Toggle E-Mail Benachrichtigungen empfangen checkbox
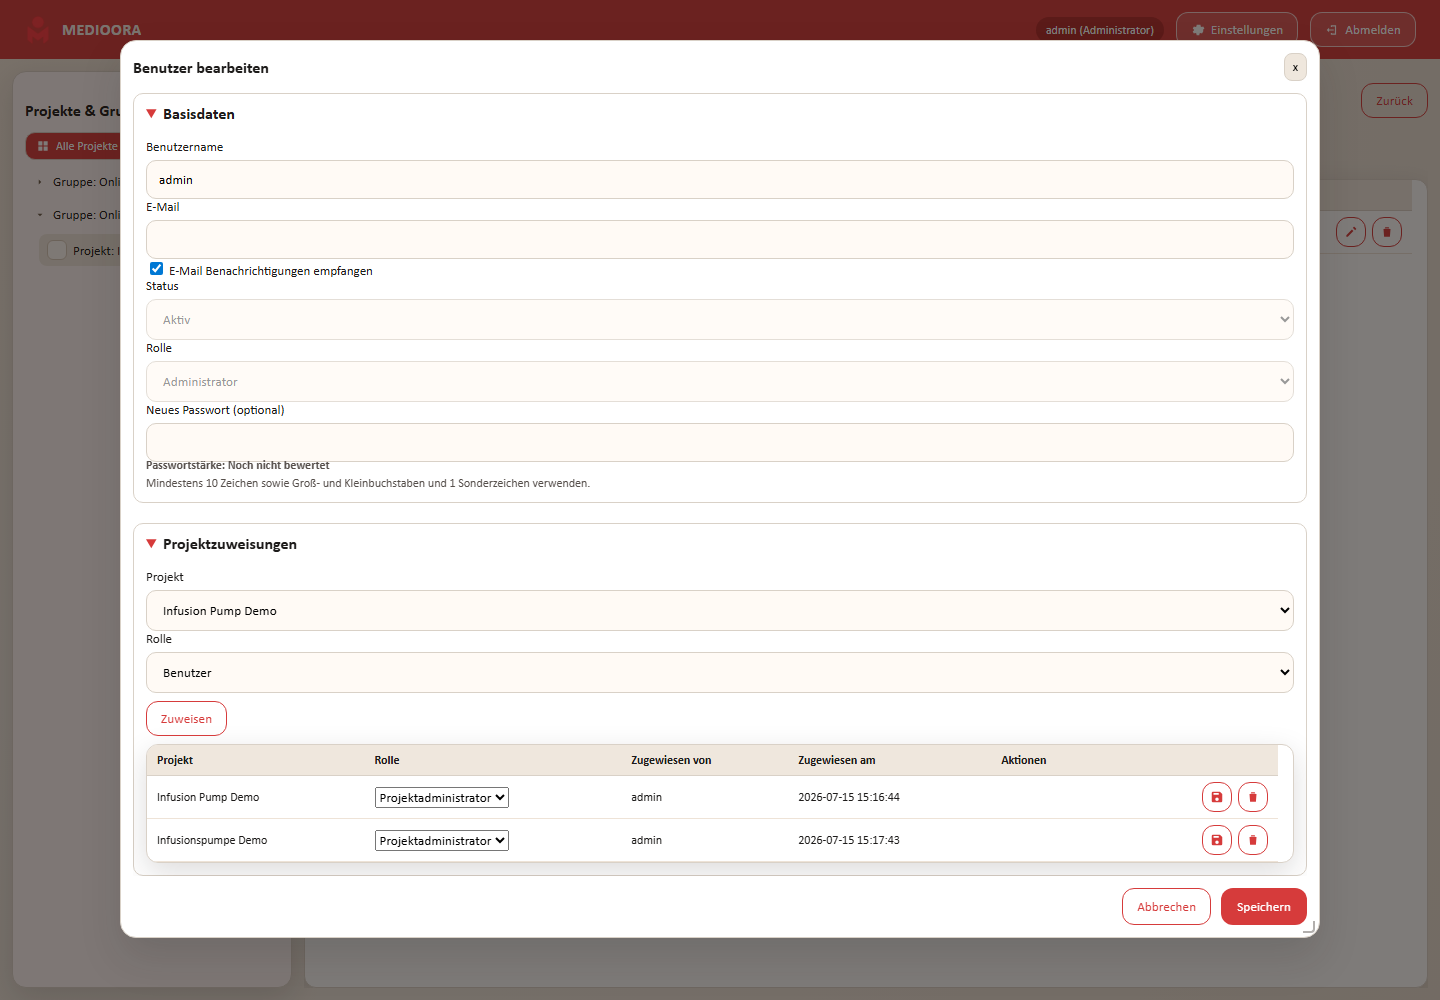 pyautogui.click(x=157, y=269)
